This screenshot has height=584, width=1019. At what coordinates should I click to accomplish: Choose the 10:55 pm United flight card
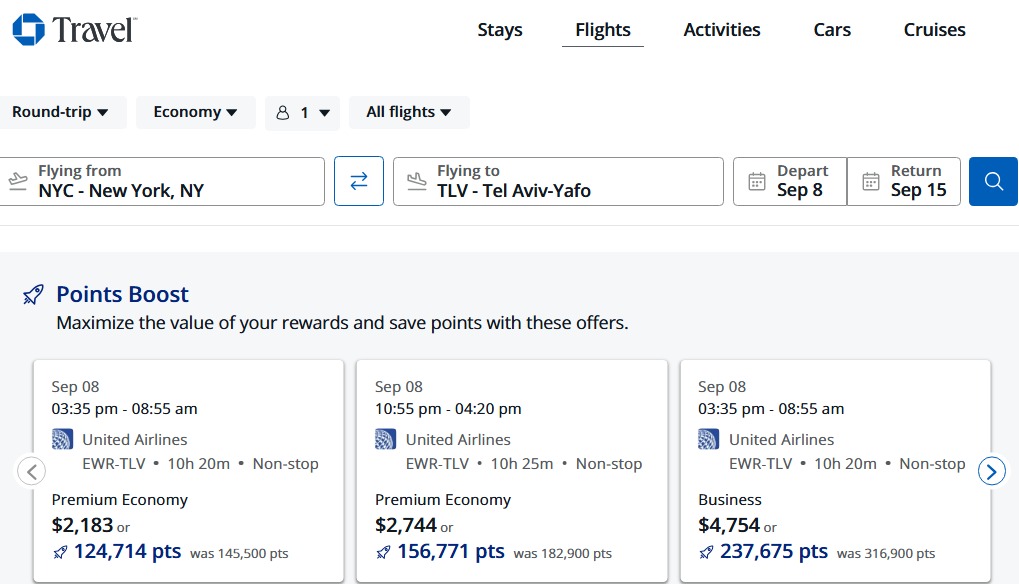[x=512, y=471]
